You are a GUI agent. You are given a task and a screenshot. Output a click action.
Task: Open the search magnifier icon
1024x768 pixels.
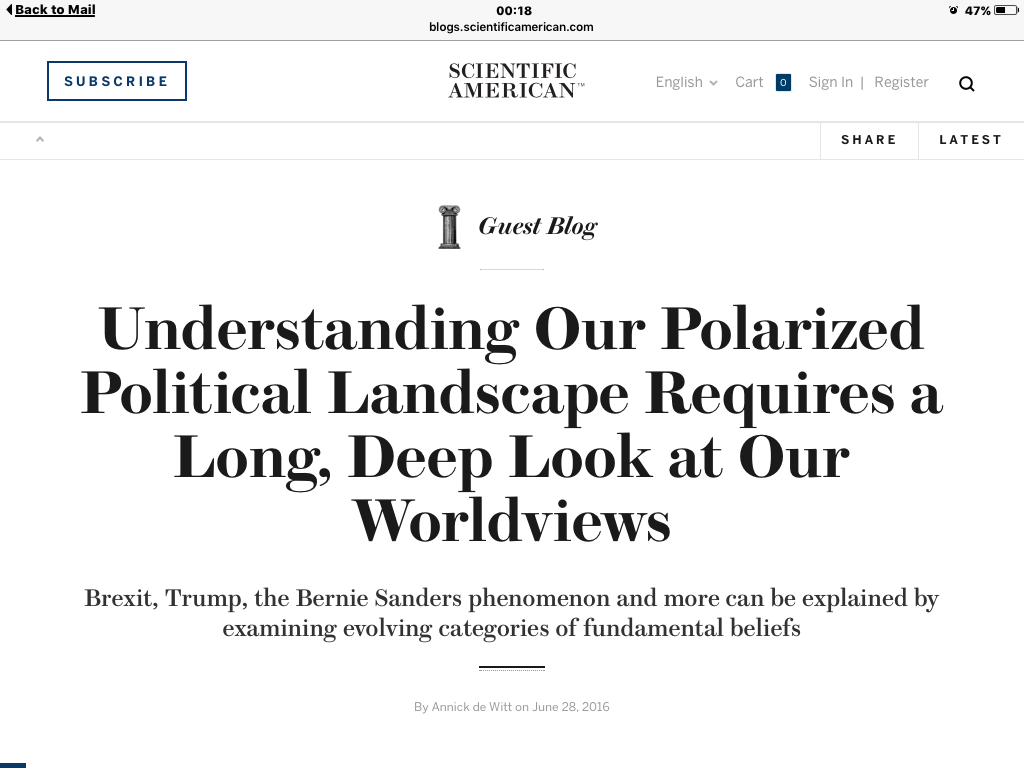coord(967,84)
